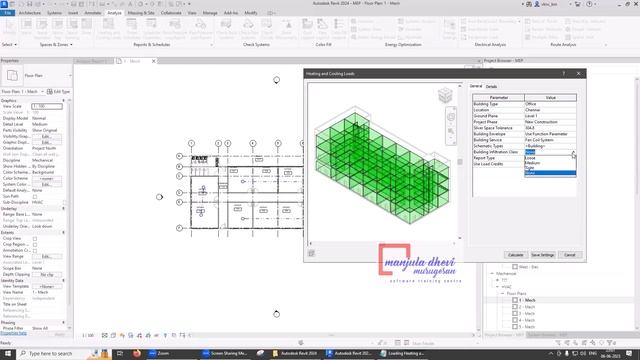Click the Task View icon in taskbar
The image size is (640, 360).
pos(120,353)
